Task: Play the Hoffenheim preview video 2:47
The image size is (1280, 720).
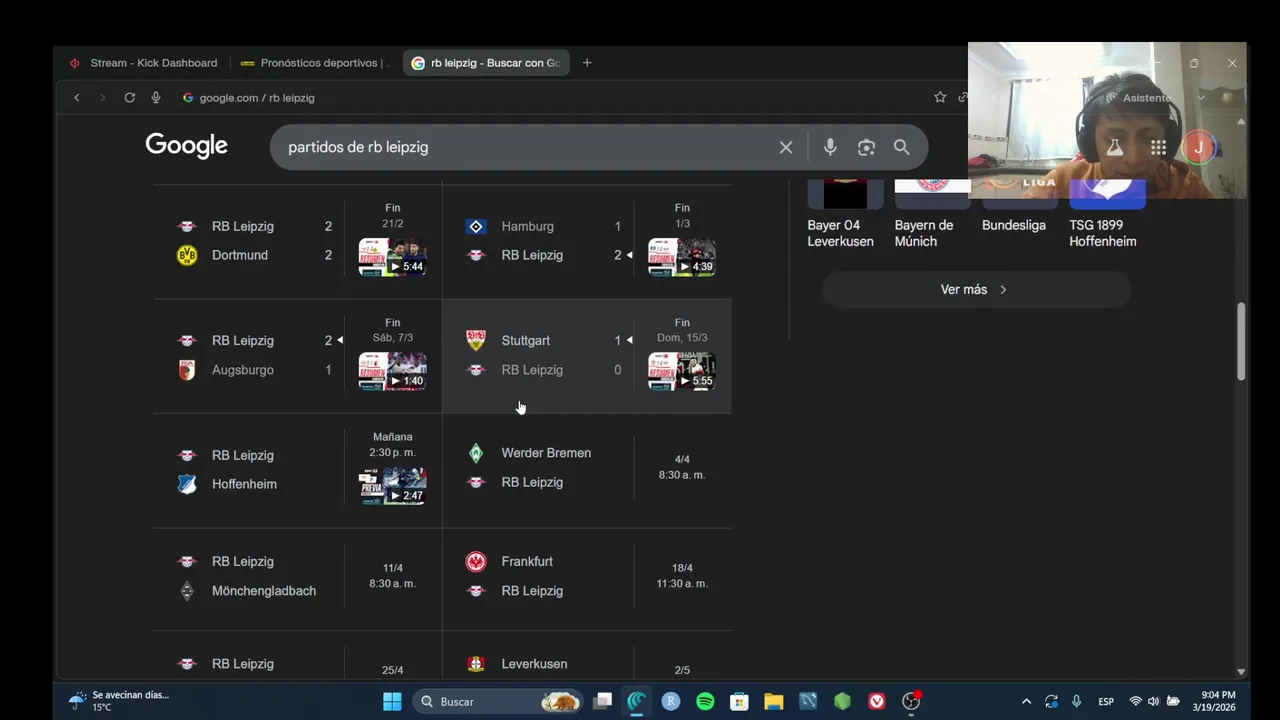Action: coord(393,486)
